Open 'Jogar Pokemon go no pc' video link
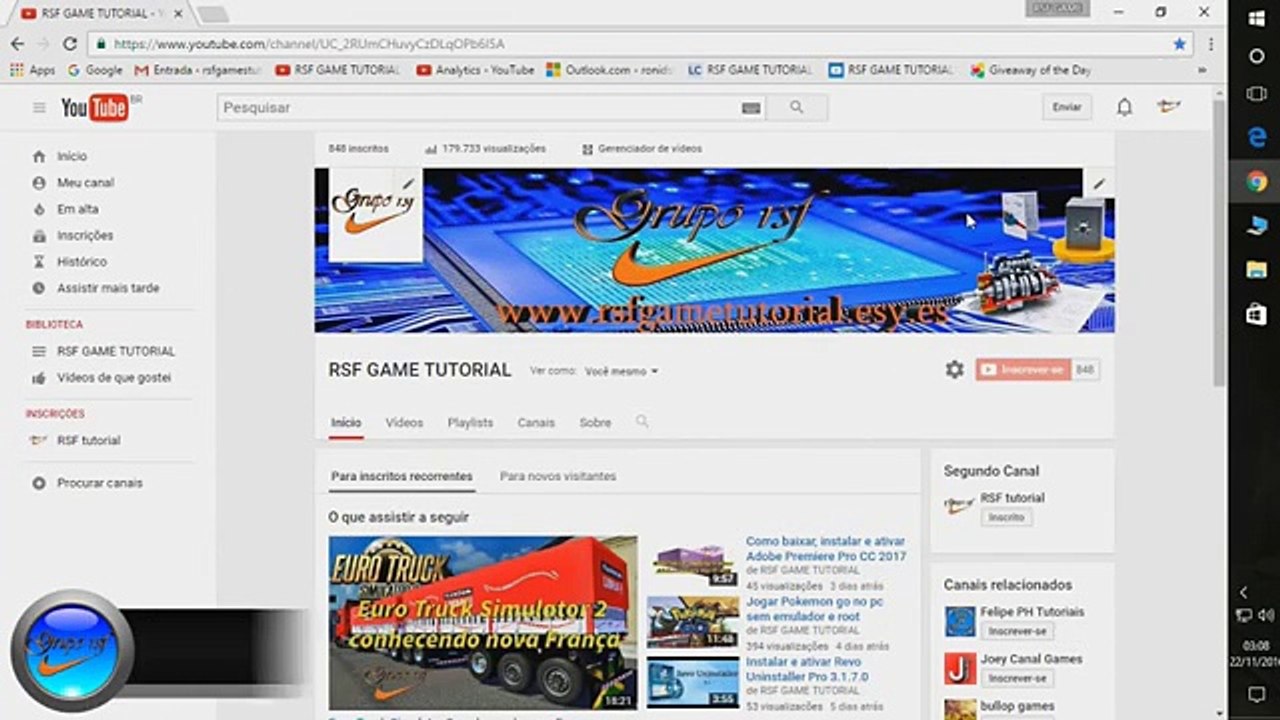This screenshot has width=1280, height=720. (x=815, y=610)
